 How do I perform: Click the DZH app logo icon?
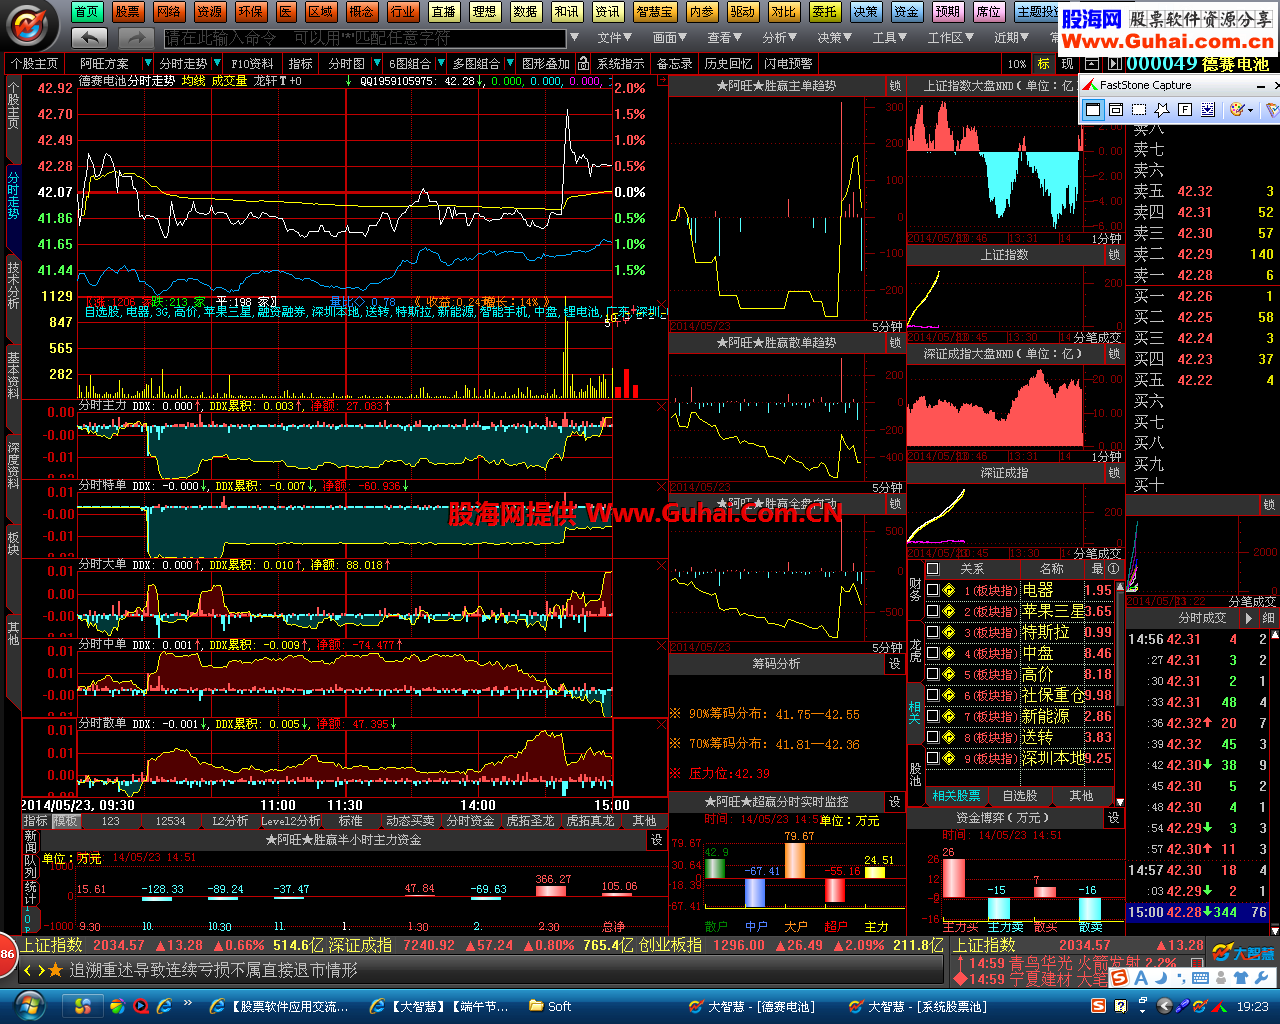coord(32,24)
